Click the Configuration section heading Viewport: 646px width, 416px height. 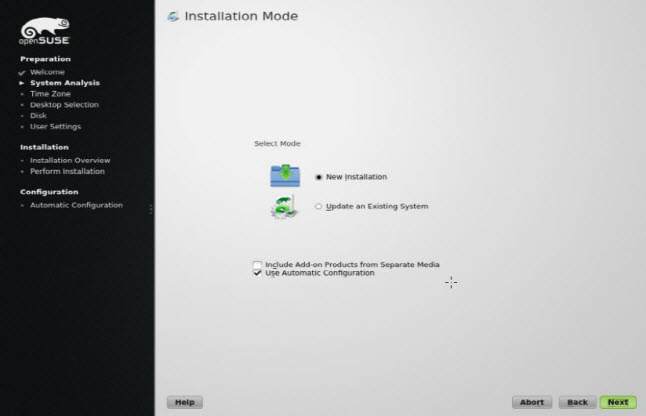click(49, 192)
